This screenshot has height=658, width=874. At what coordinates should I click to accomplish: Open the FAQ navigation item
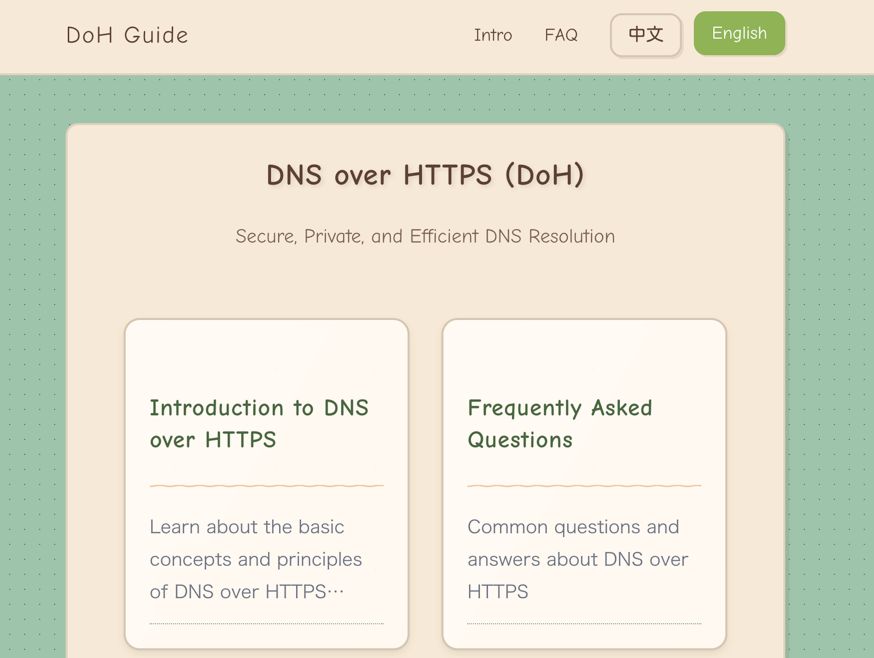561,35
